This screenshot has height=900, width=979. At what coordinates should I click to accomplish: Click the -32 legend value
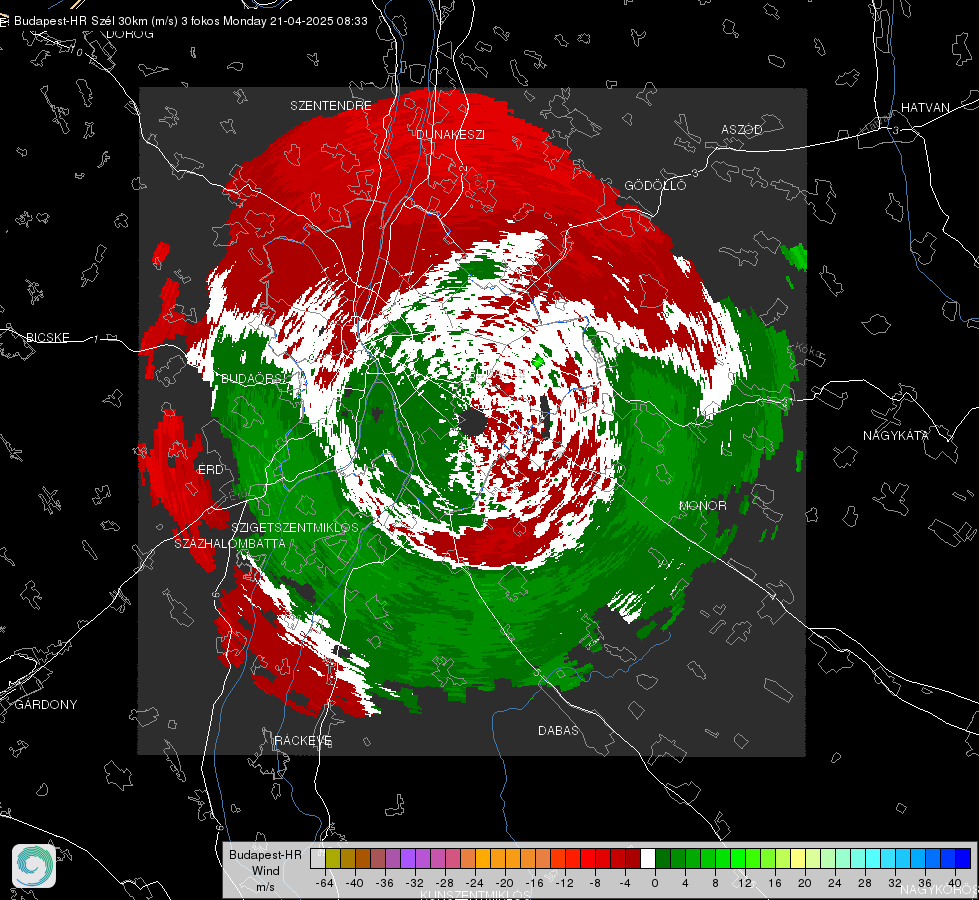pyautogui.click(x=415, y=884)
